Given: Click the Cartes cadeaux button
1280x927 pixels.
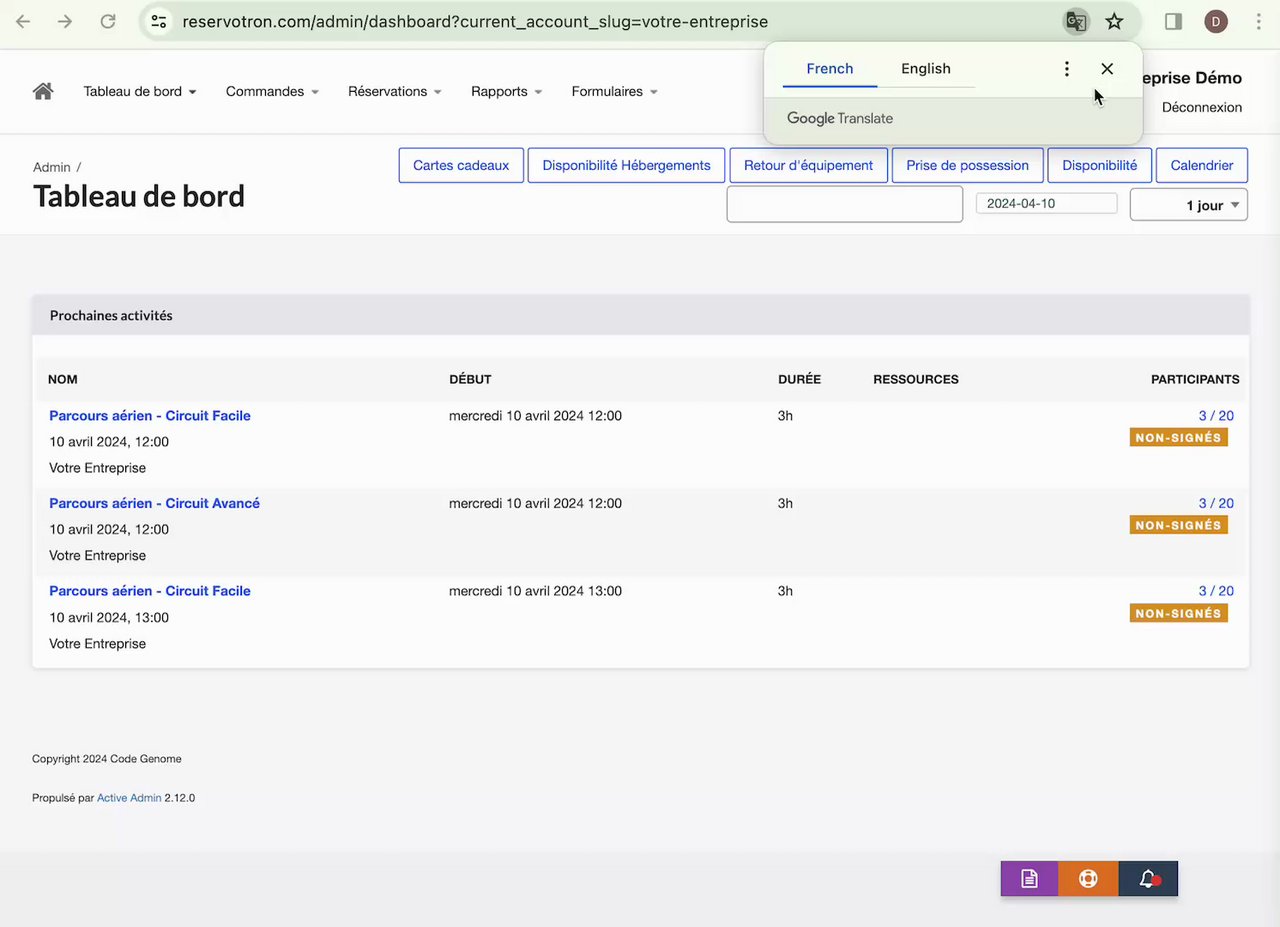Looking at the screenshot, I should pos(461,165).
